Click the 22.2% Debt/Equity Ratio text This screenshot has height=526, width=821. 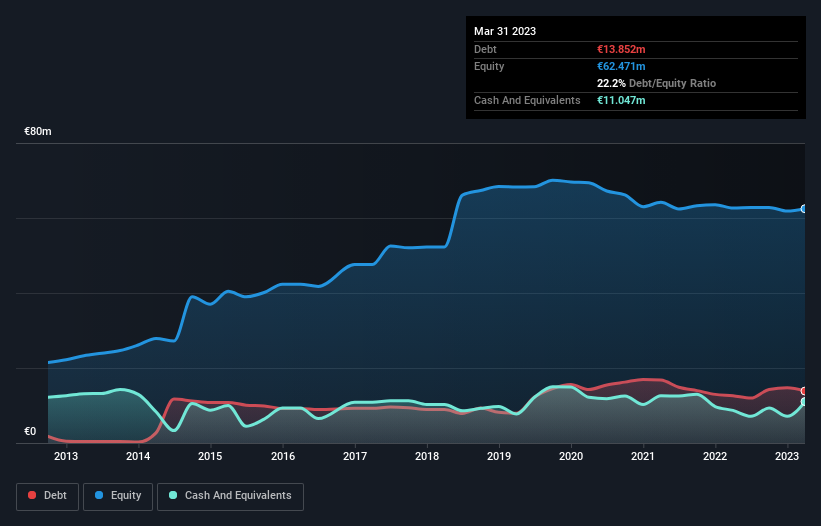[656, 83]
